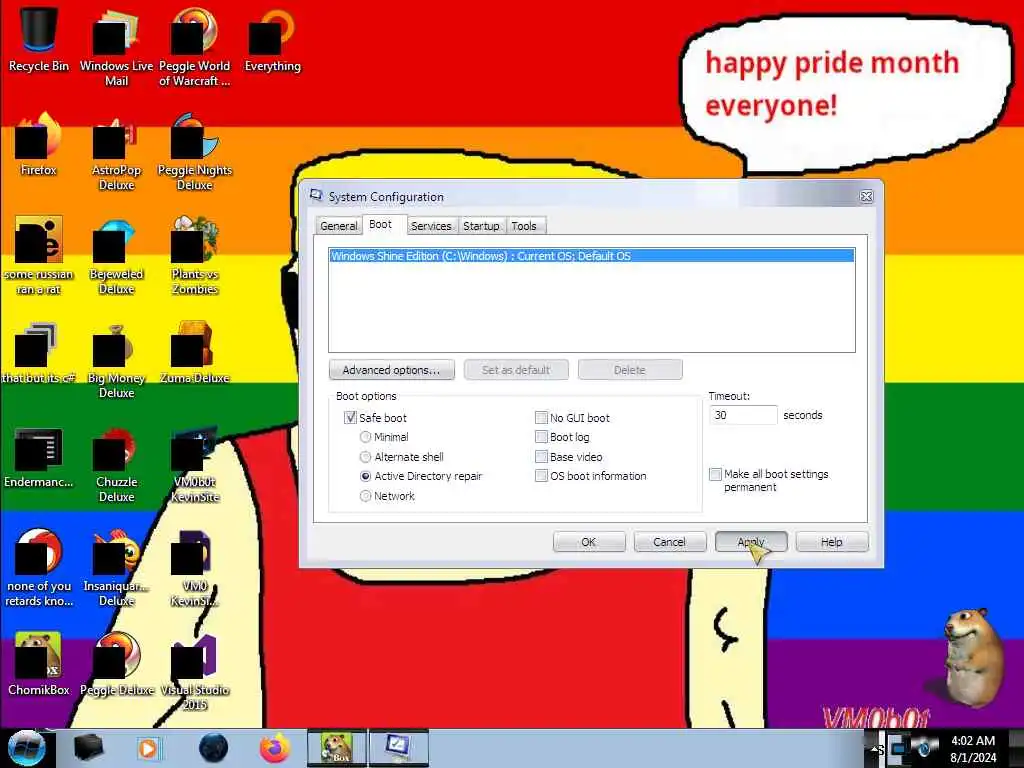Open the Windows Start orb
Image resolution: width=1024 pixels, height=768 pixels.
click(x=26, y=748)
